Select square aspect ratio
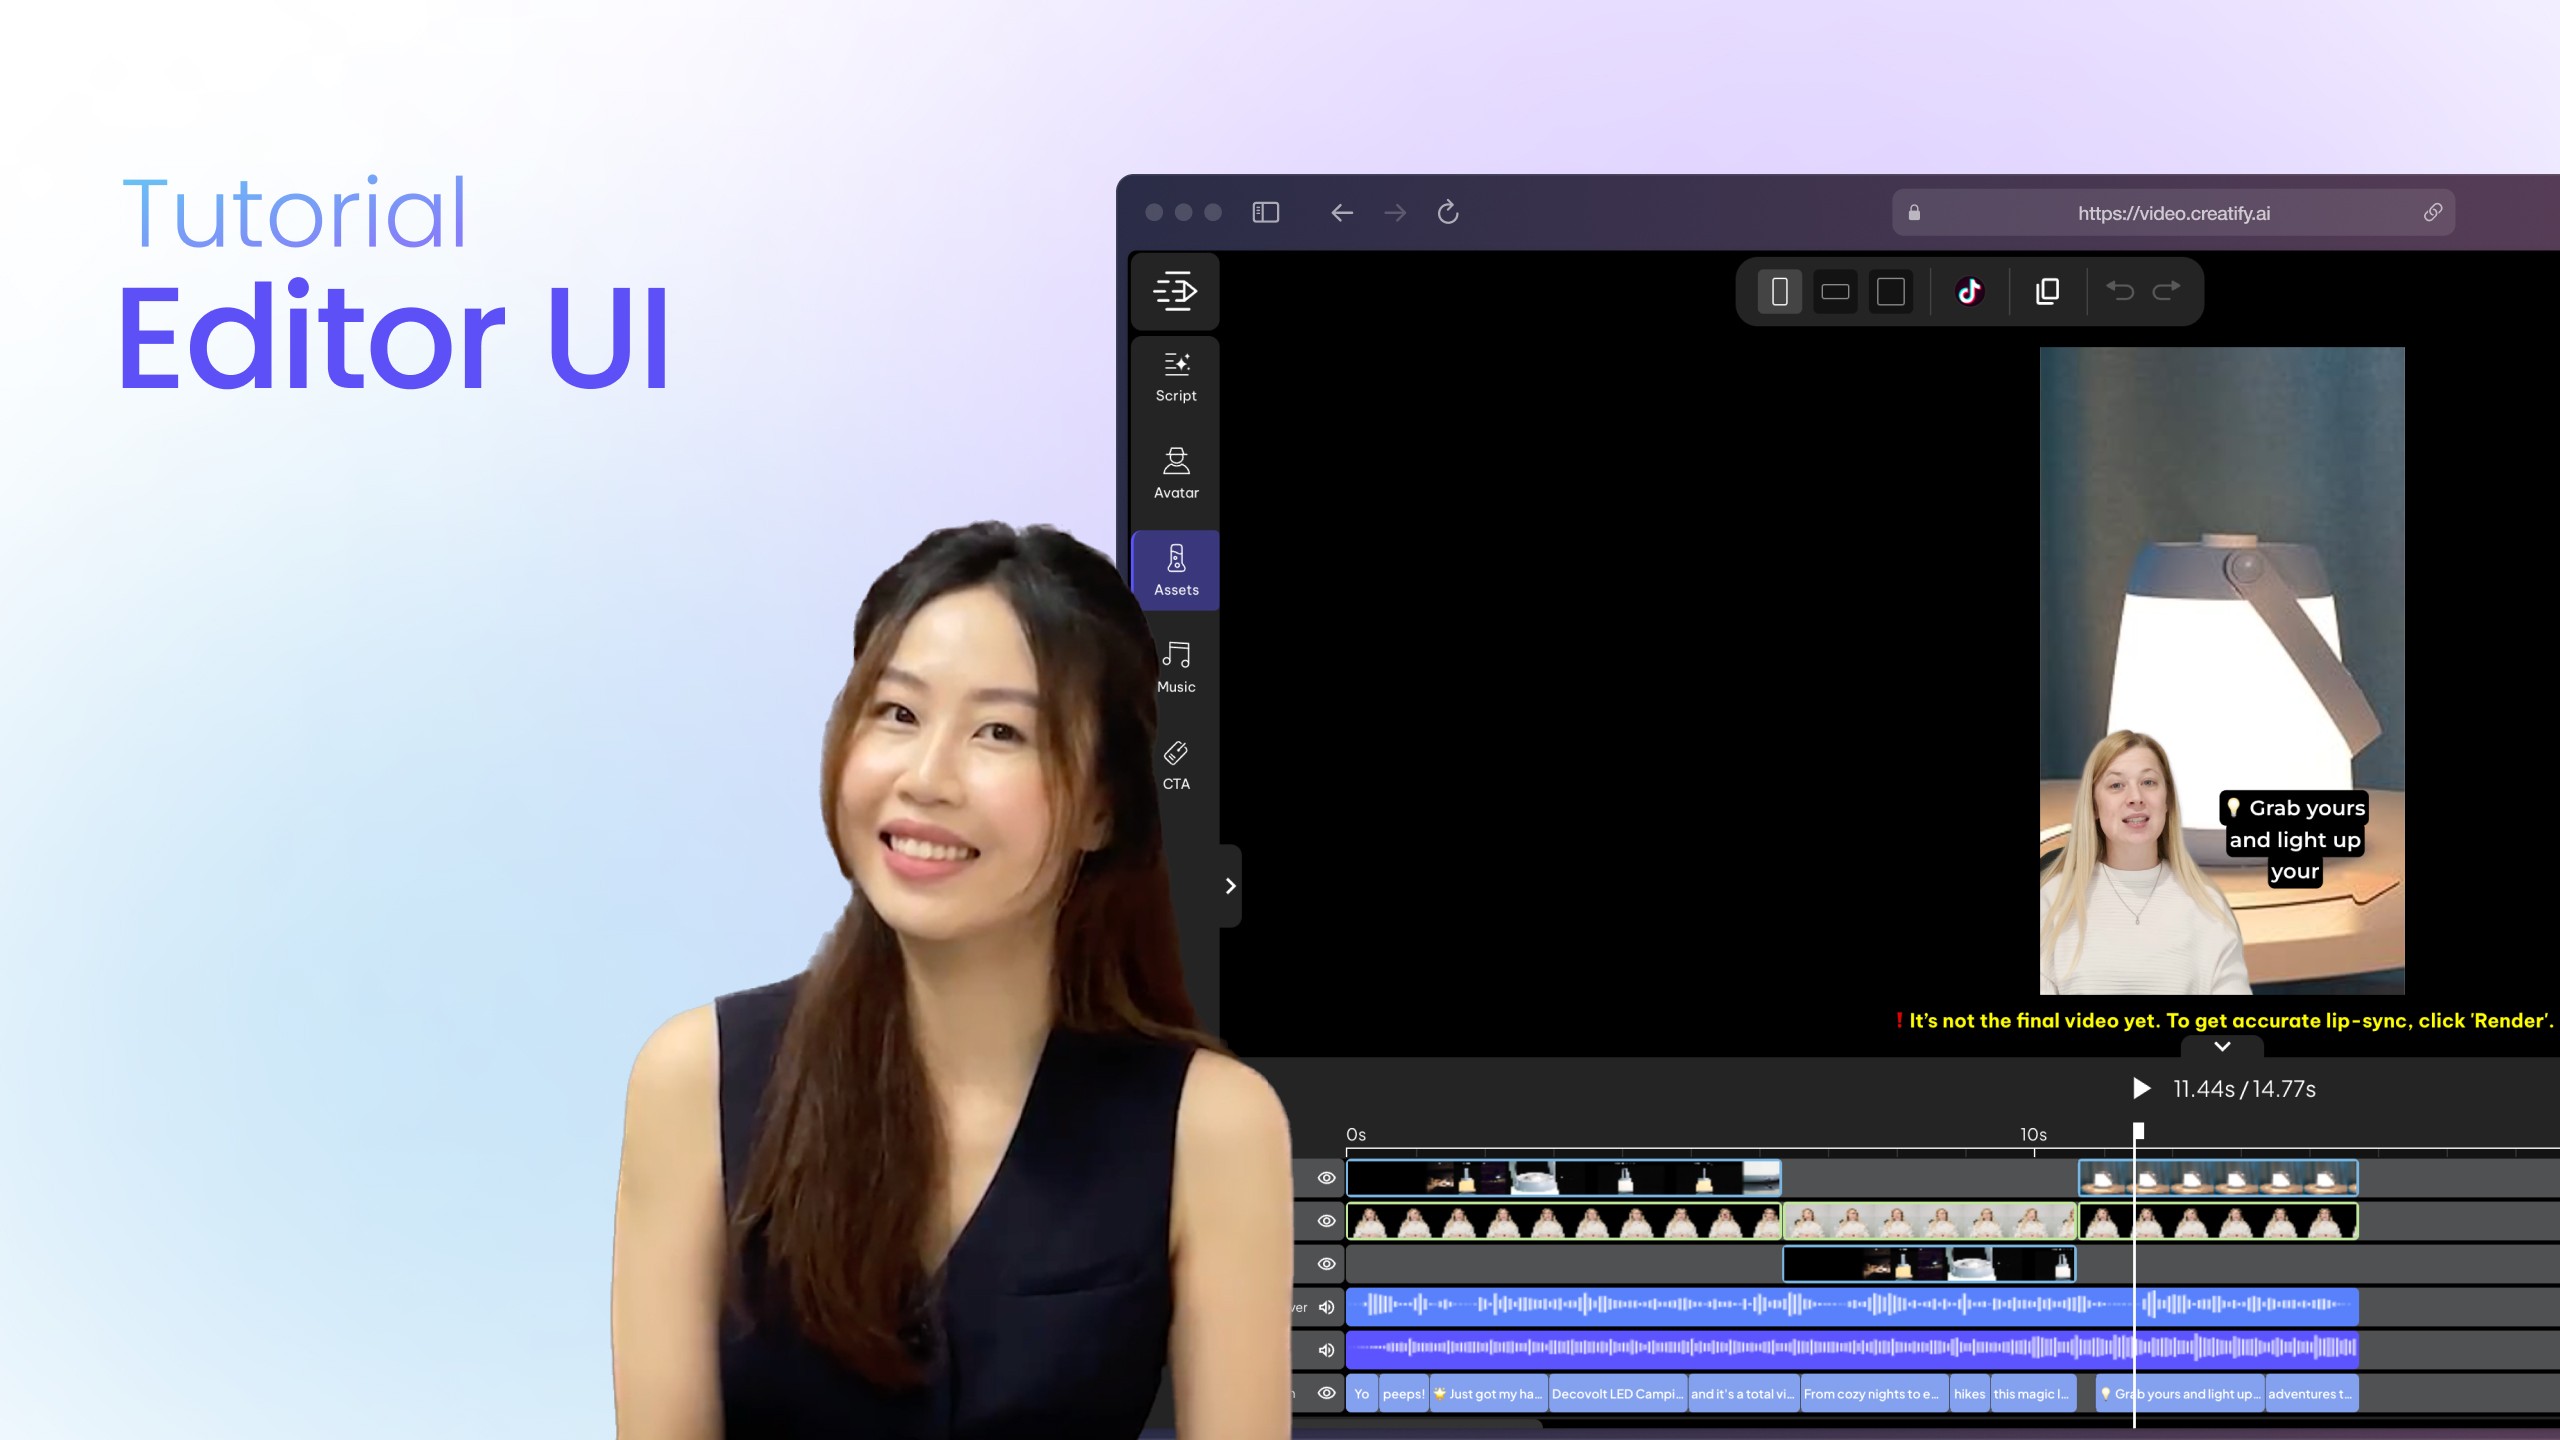 (x=1891, y=292)
